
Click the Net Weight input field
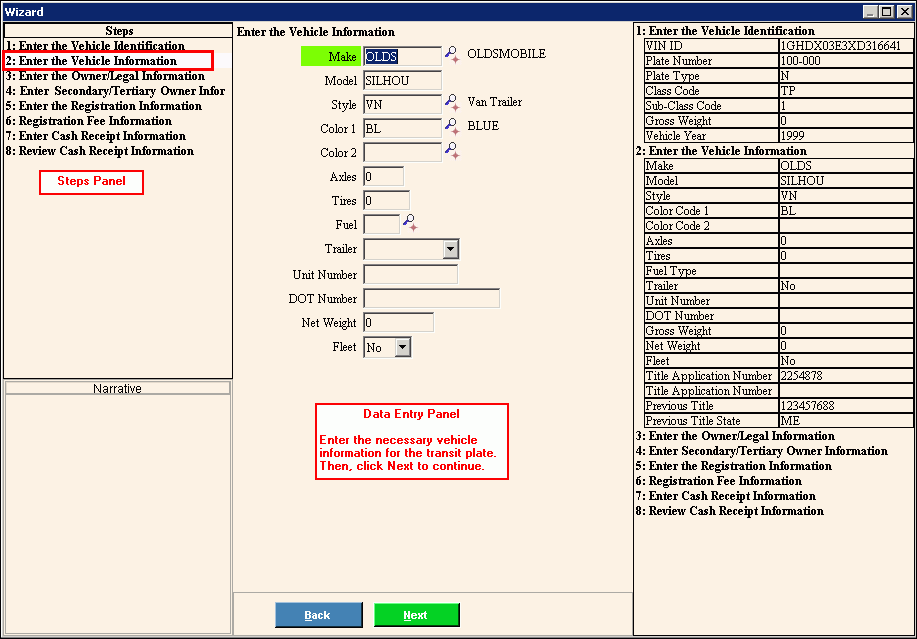[398, 323]
